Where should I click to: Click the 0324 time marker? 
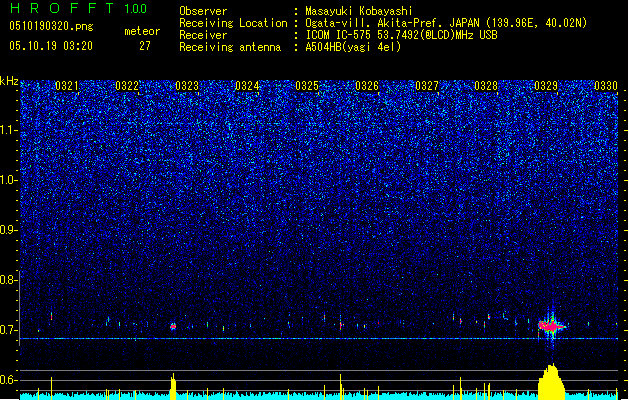[247, 86]
